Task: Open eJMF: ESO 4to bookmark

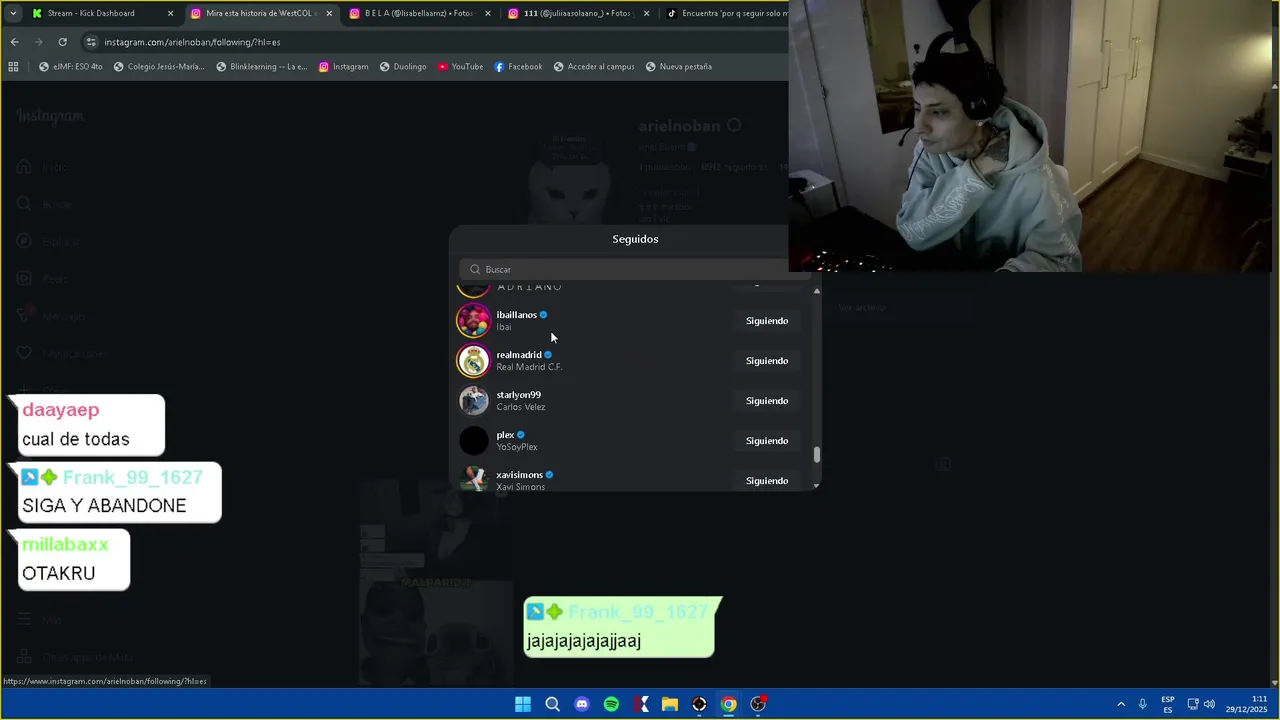Action: pos(70,67)
